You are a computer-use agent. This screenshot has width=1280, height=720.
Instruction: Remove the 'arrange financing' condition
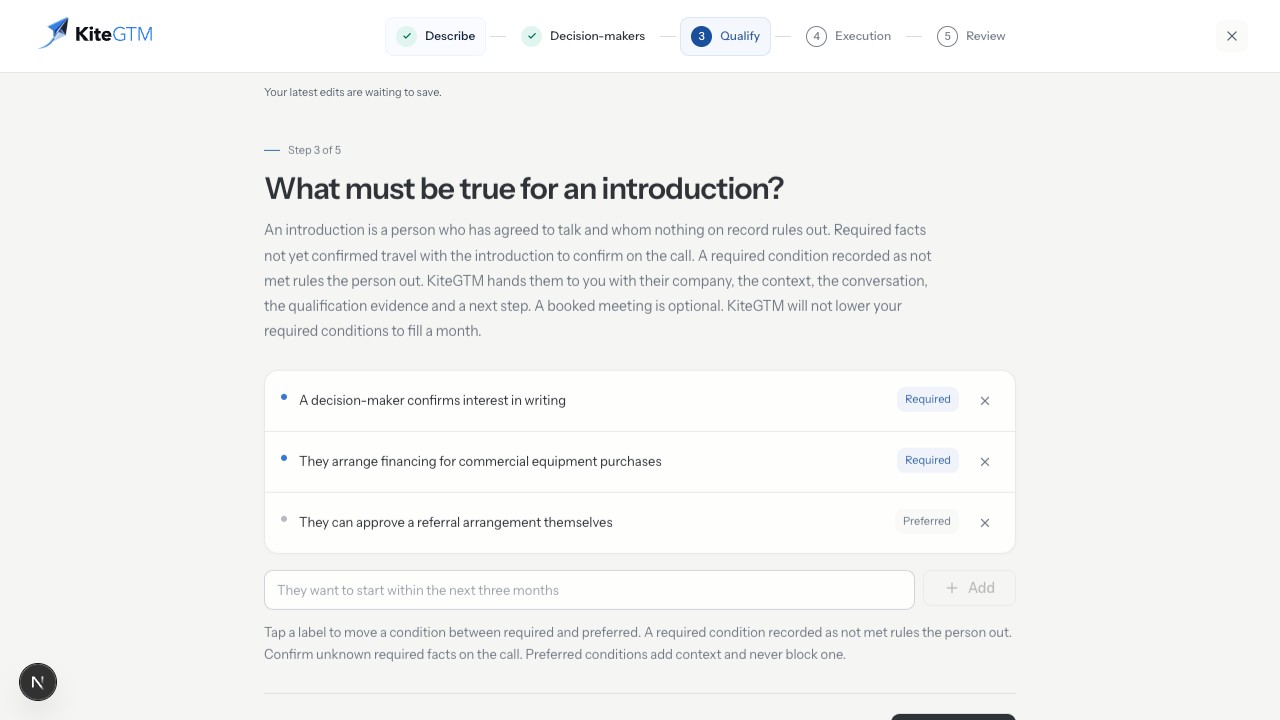(985, 462)
